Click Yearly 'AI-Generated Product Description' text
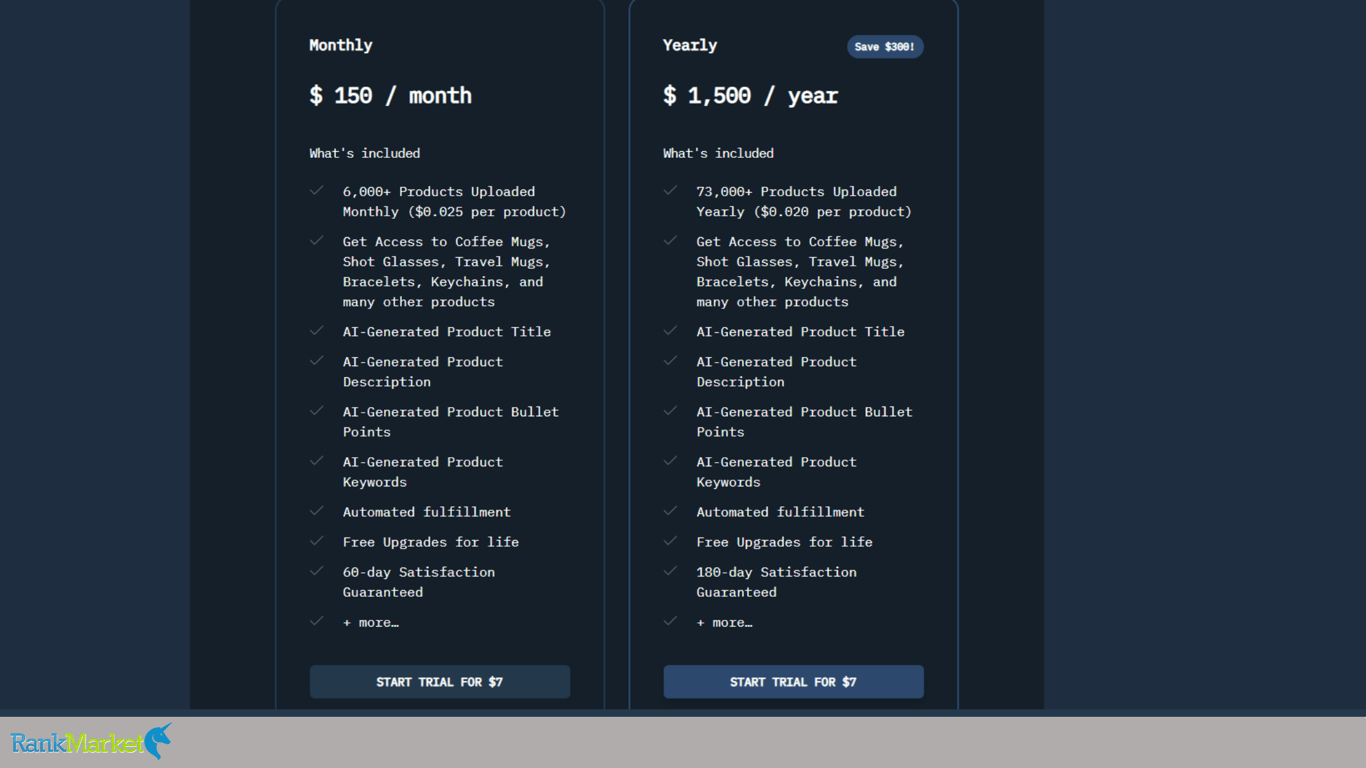Screen dimensions: 1366x768 [777, 372]
